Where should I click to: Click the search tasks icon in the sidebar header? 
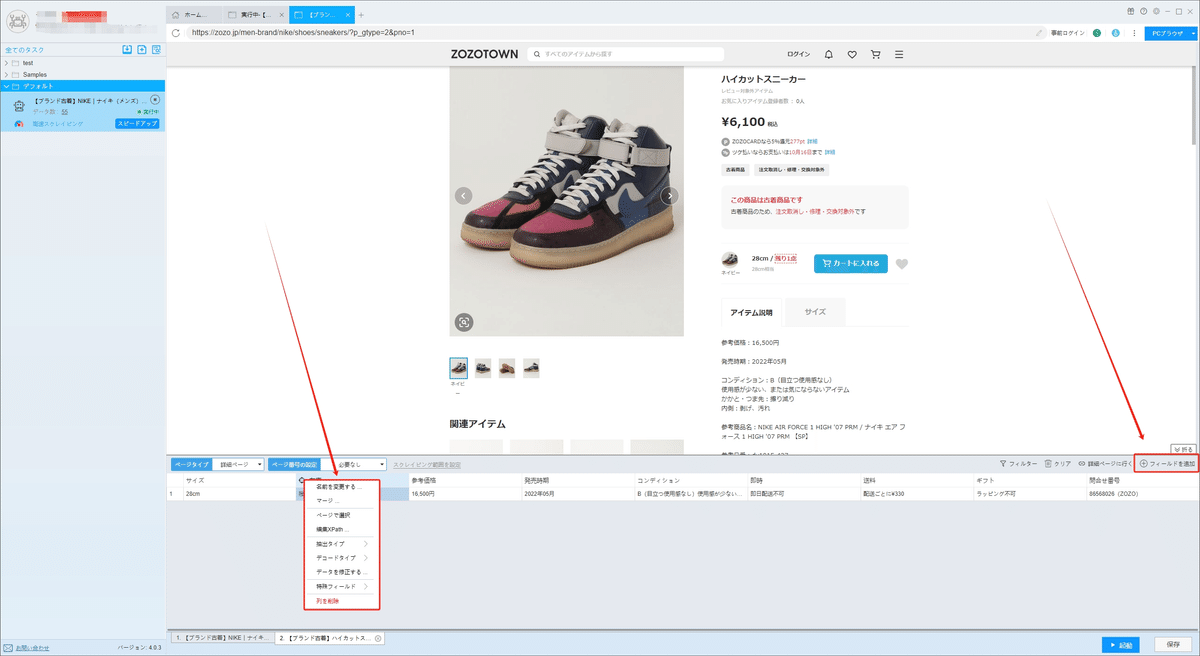[x=158, y=50]
